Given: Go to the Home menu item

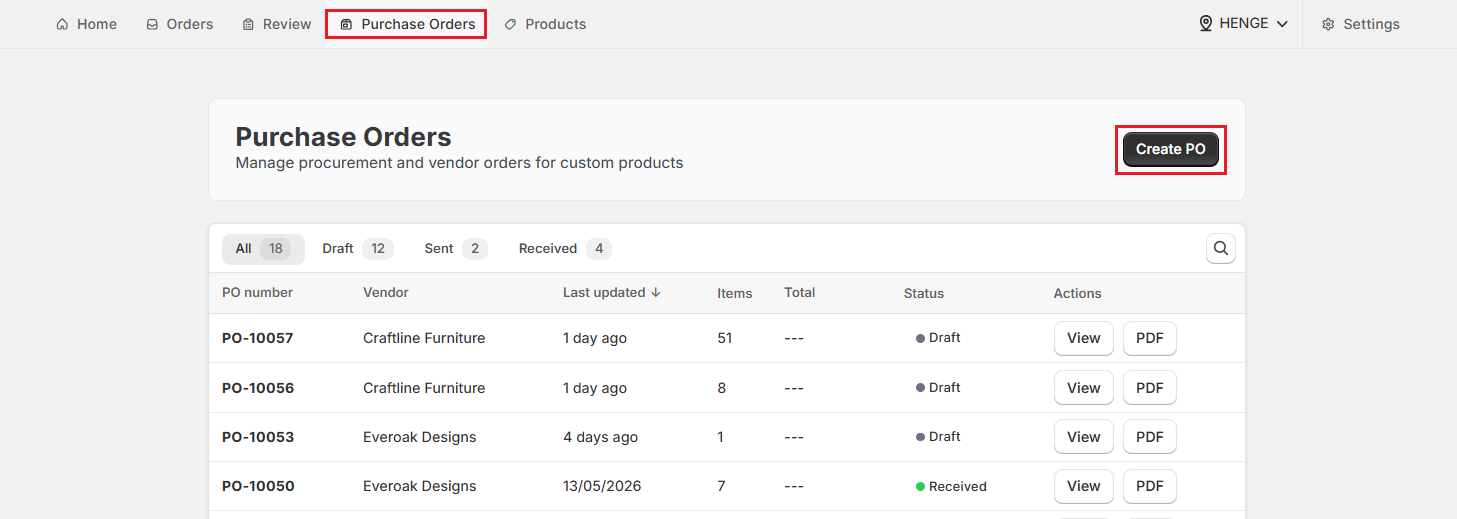Looking at the screenshot, I should (86, 24).
